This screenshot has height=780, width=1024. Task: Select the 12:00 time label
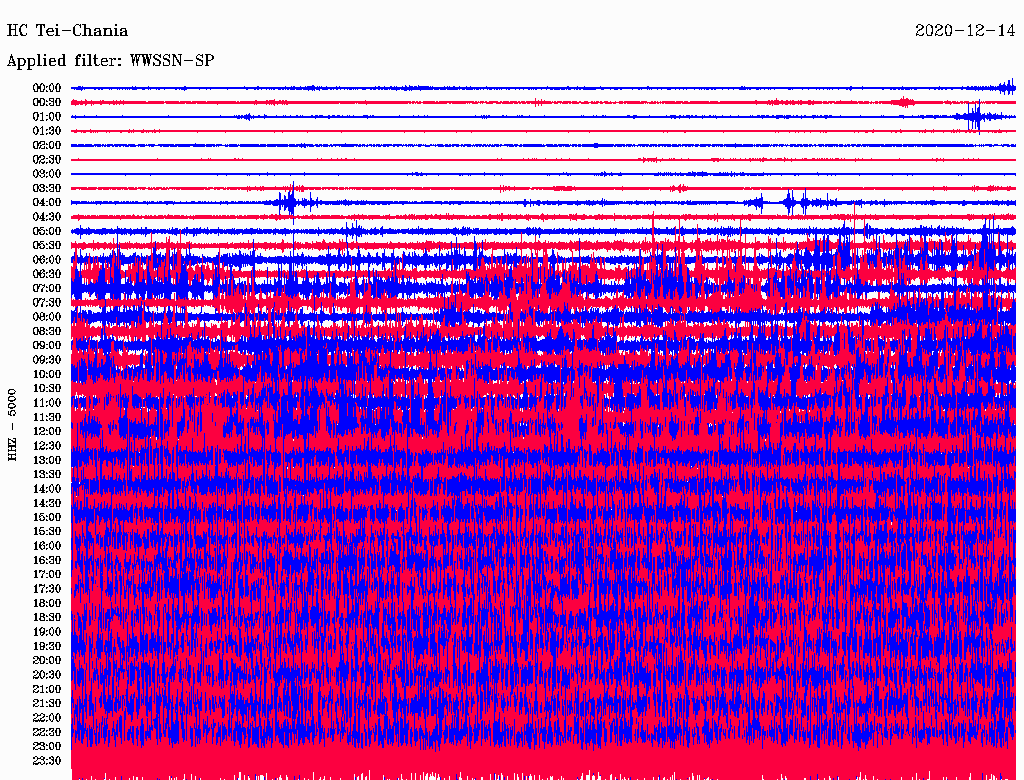47,431
